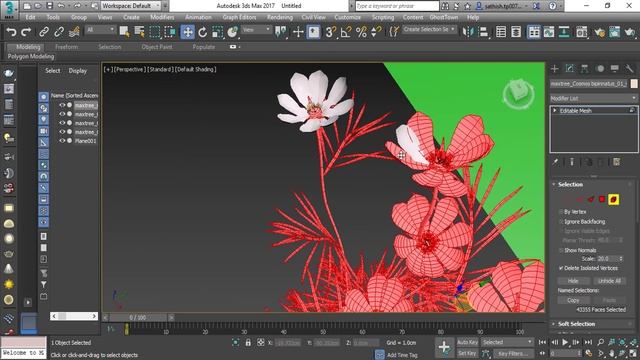Click the Align tool icon
640x360 pixels.
(x=483, y=32)
